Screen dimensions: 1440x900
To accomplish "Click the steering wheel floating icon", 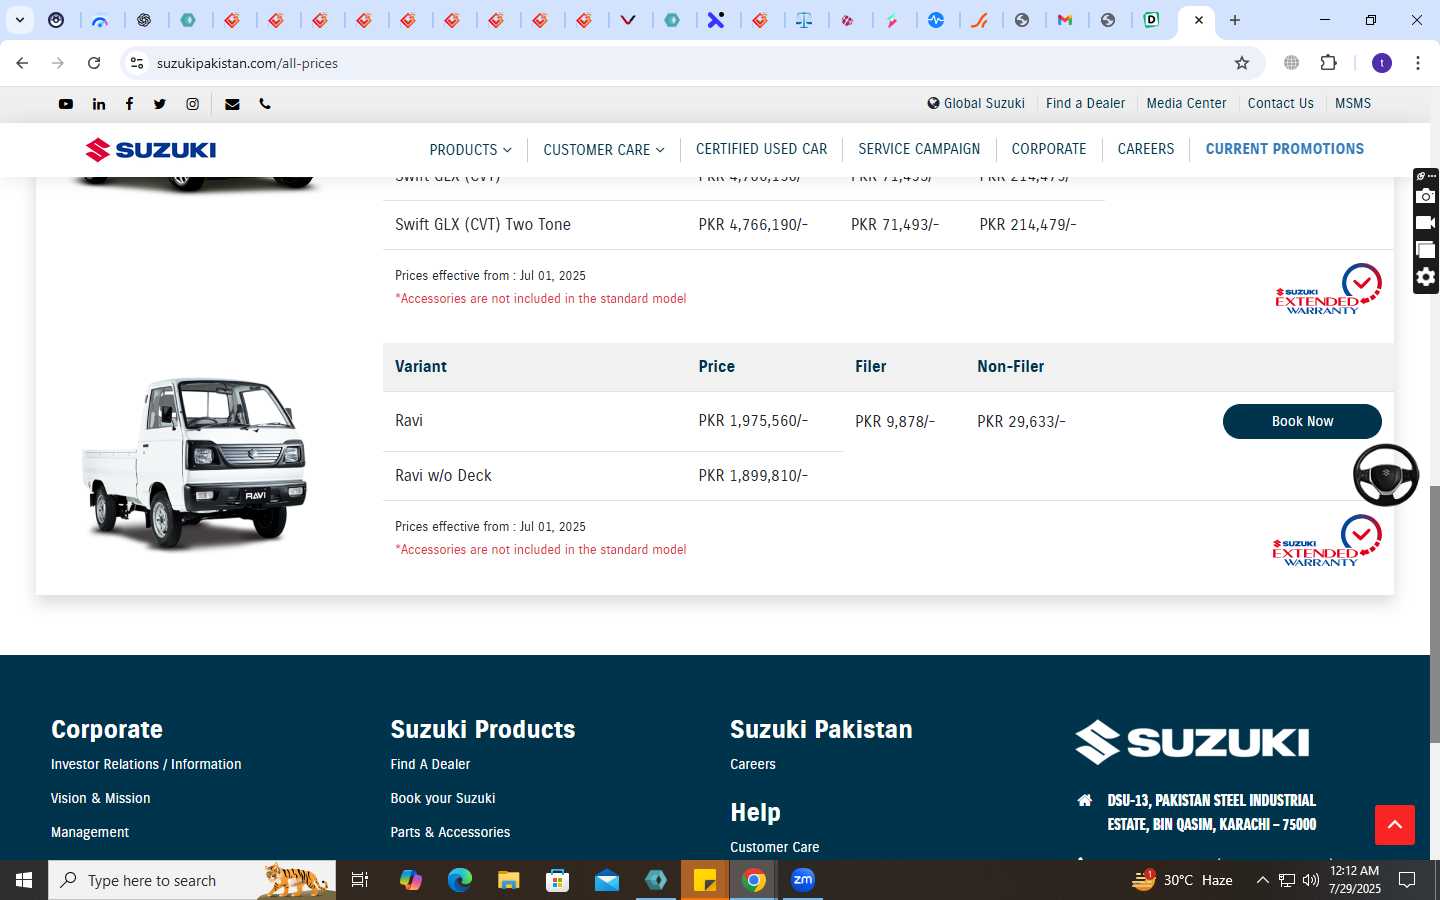I will point(1386,475).
